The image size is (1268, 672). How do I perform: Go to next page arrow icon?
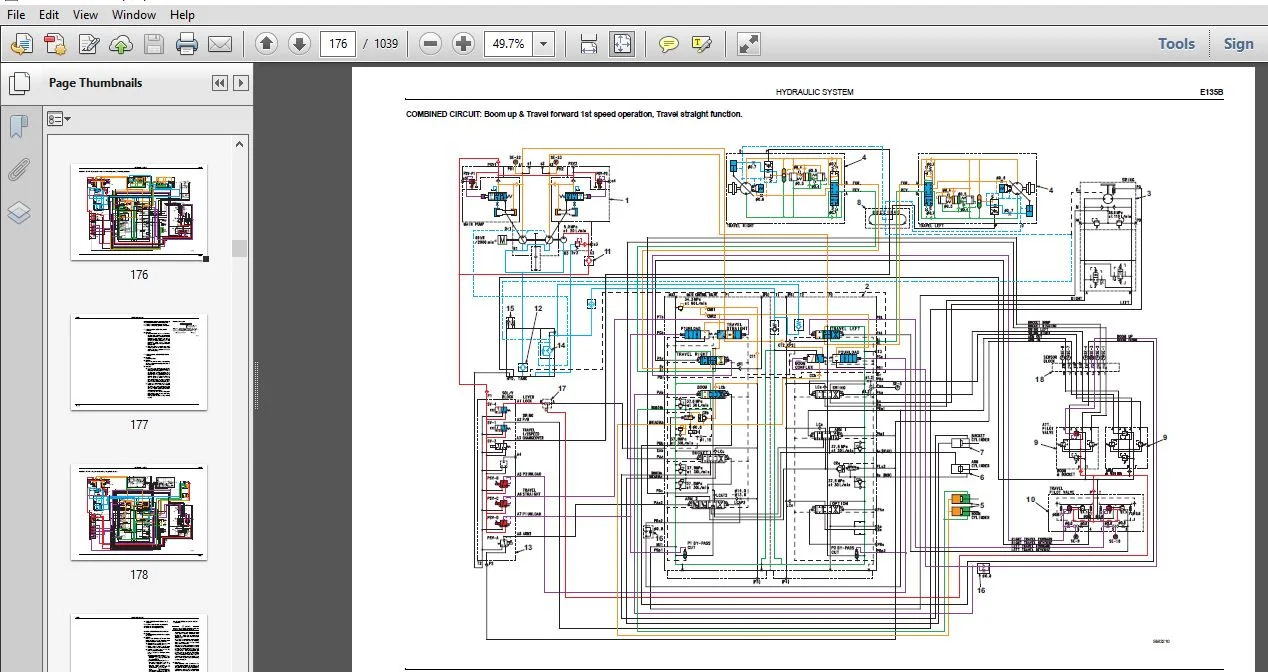299,44
